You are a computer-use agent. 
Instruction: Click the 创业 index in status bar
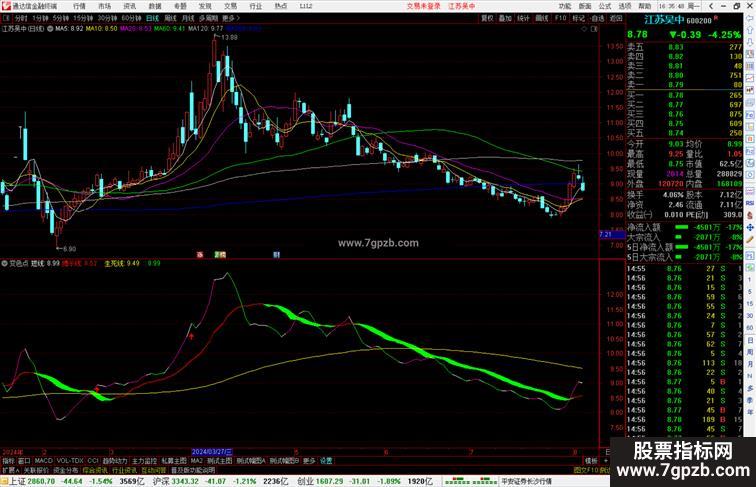pyautogui.click(x=305, y=481)
